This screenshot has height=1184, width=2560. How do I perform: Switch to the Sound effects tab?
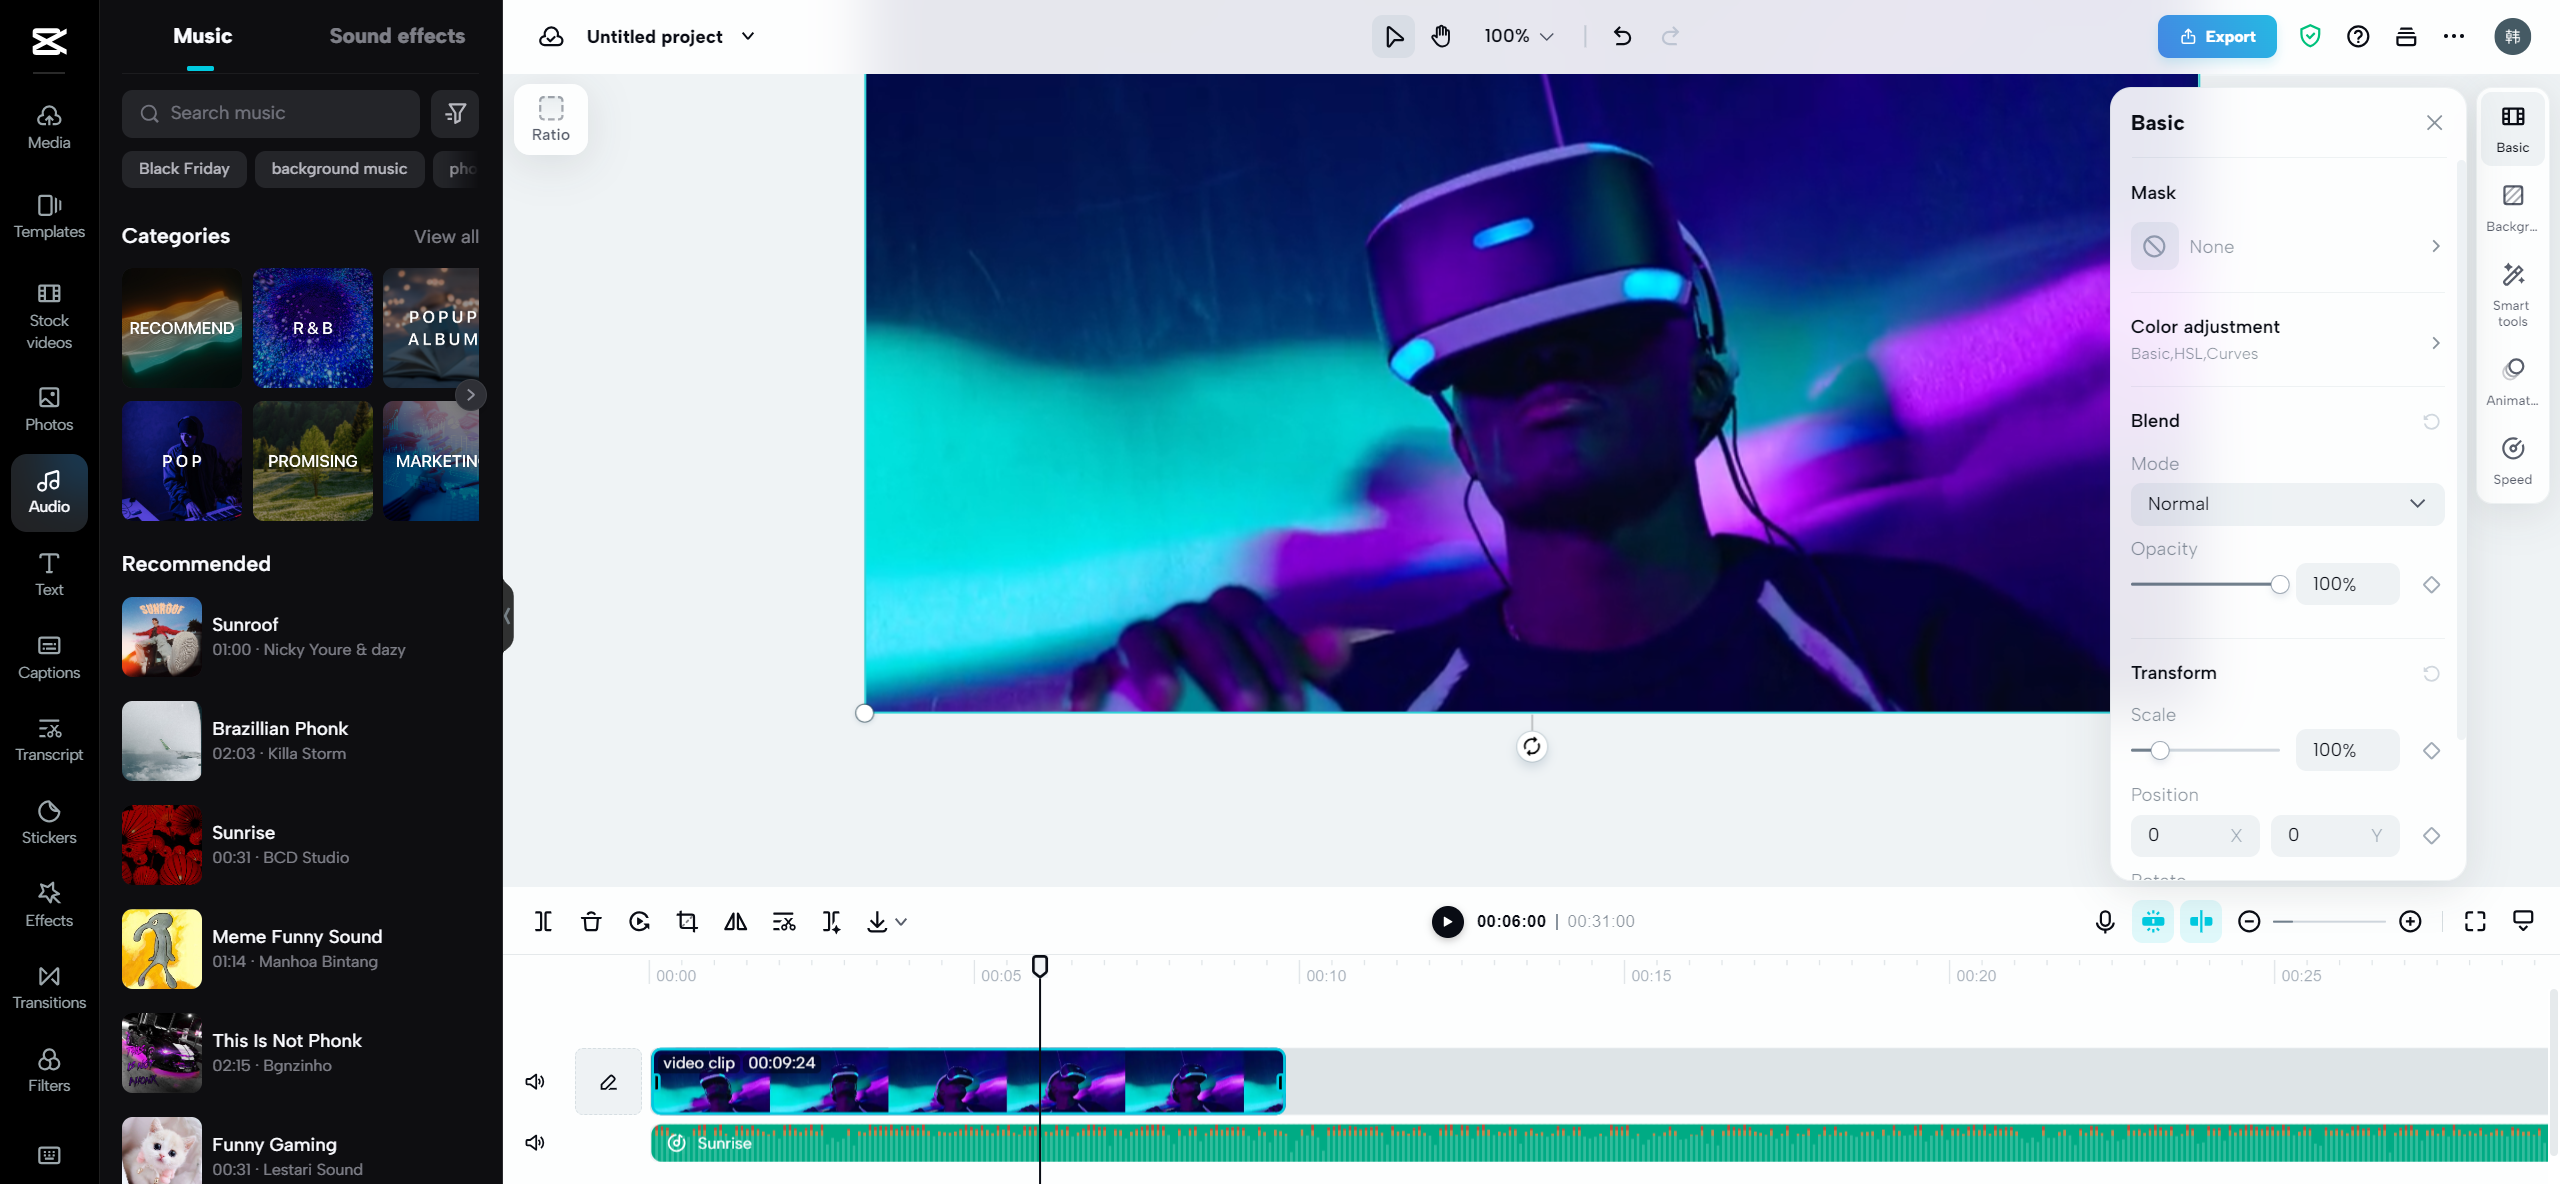click(396, 35)
